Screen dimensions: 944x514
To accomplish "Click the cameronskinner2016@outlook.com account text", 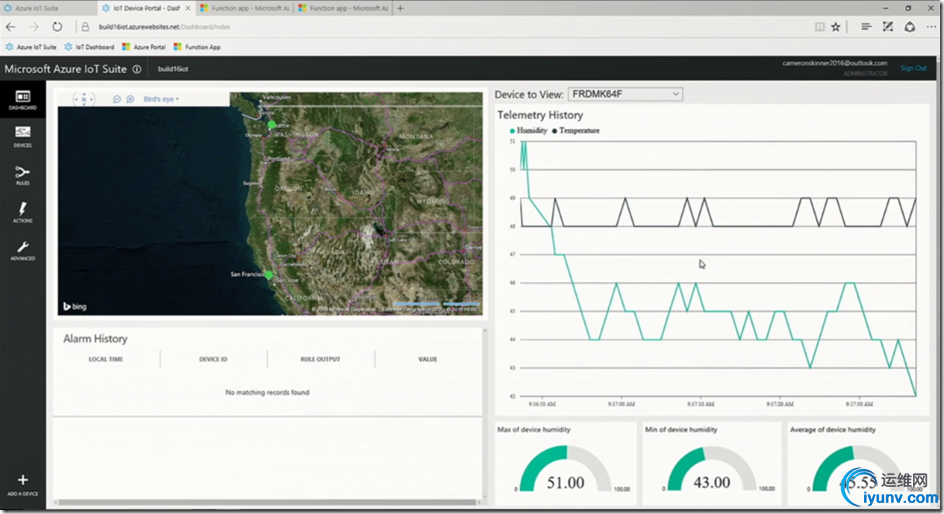I will pyautogui.click(x=834, y=63).
